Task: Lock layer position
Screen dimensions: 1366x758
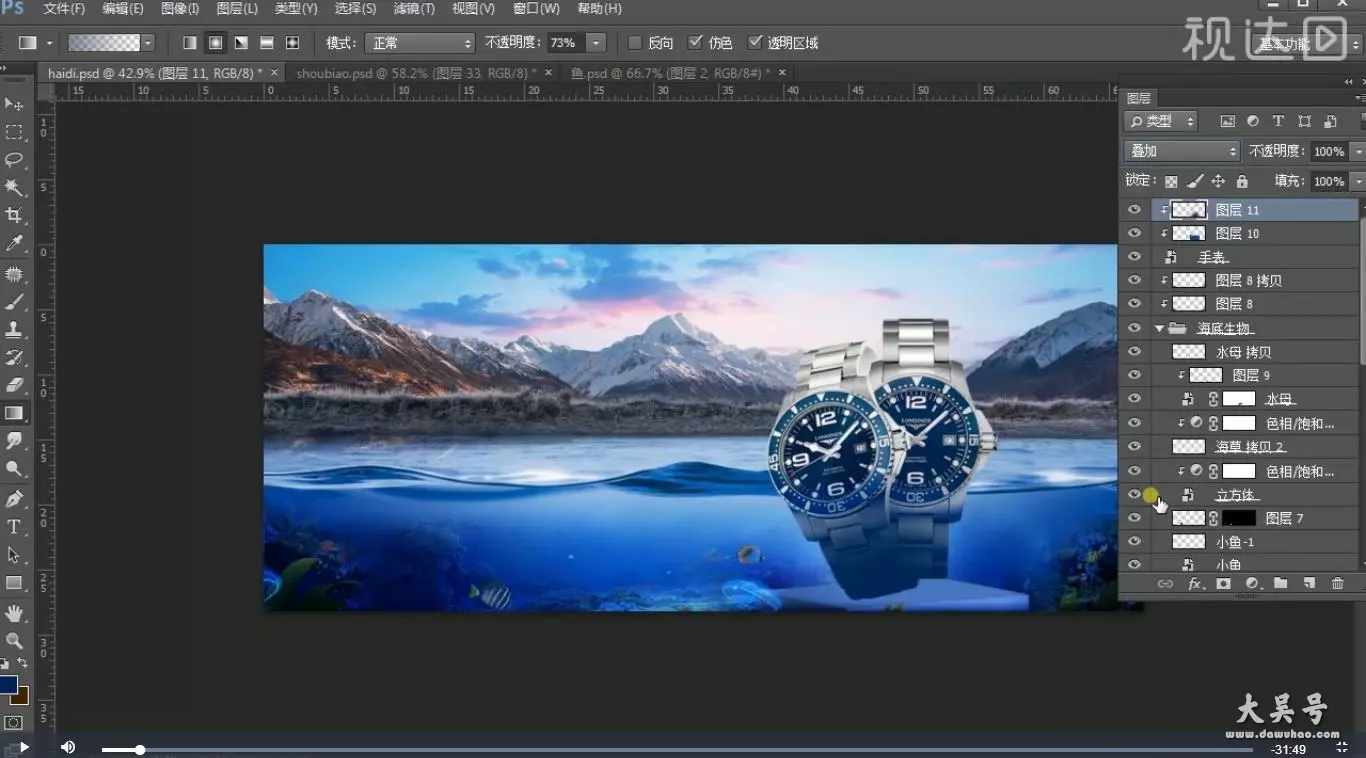Action: point(1218,182)
